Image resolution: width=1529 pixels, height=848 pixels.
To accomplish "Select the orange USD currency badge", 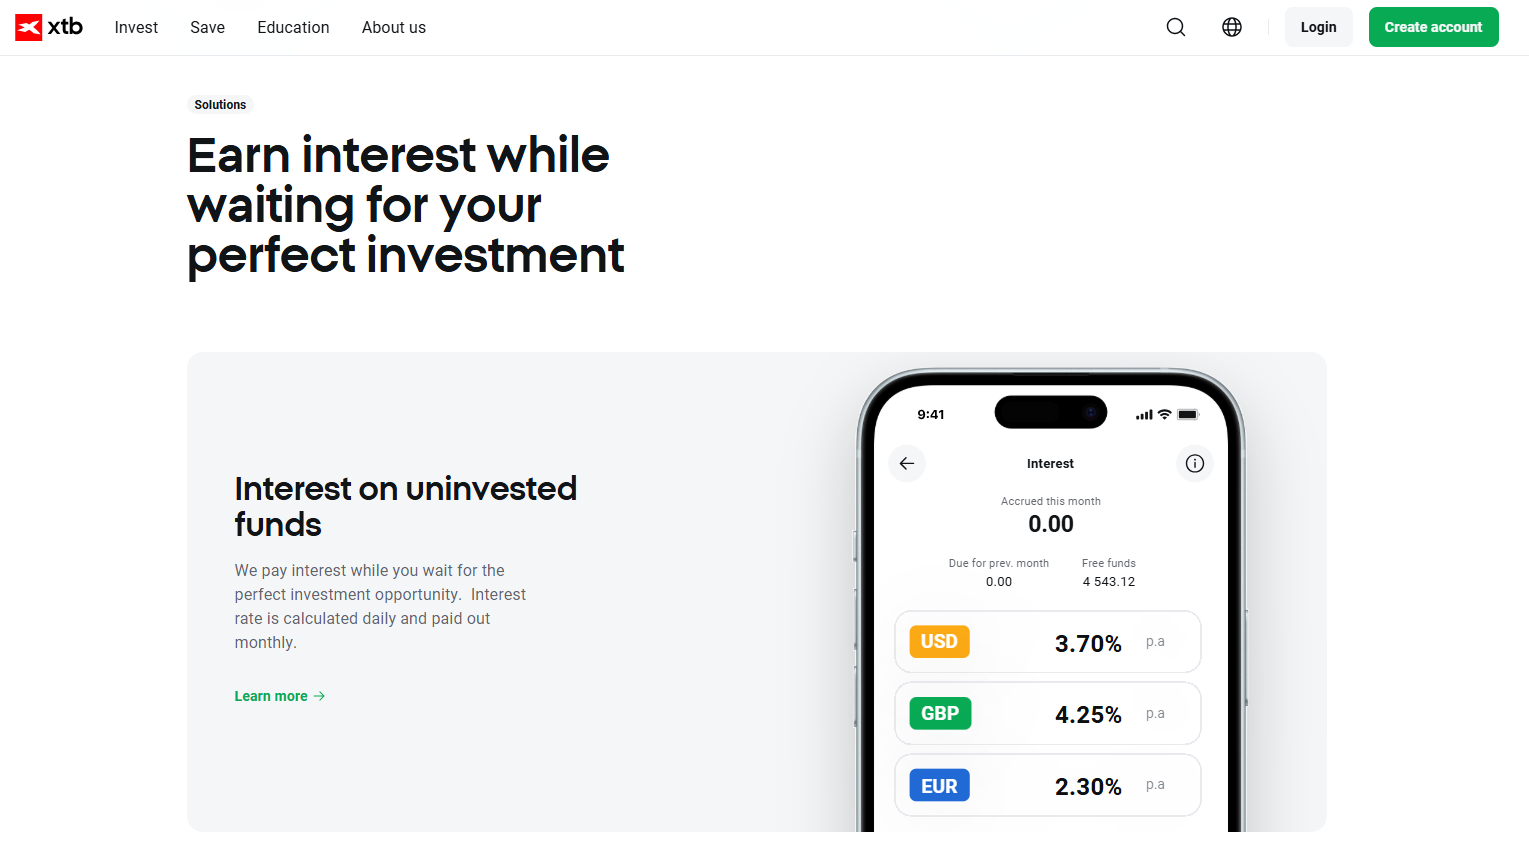I will coord(939,642).
